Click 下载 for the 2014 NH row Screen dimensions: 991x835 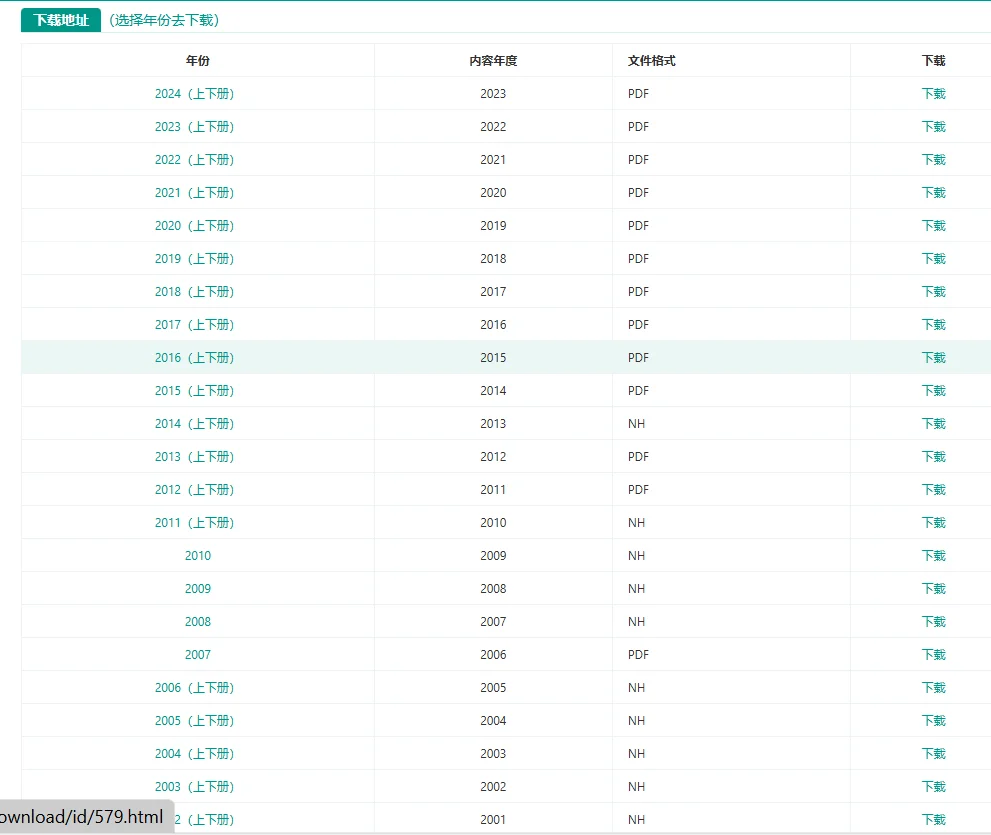933,424
